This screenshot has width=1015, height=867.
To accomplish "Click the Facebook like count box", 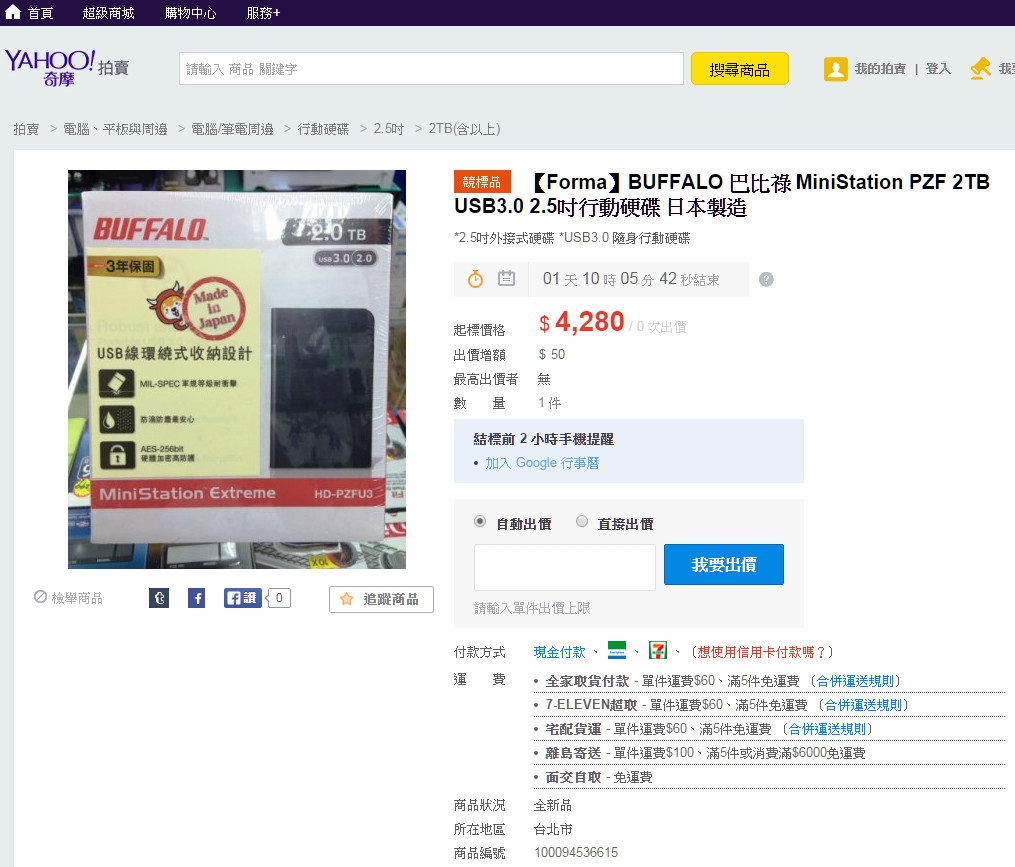I will click(279, 598).
